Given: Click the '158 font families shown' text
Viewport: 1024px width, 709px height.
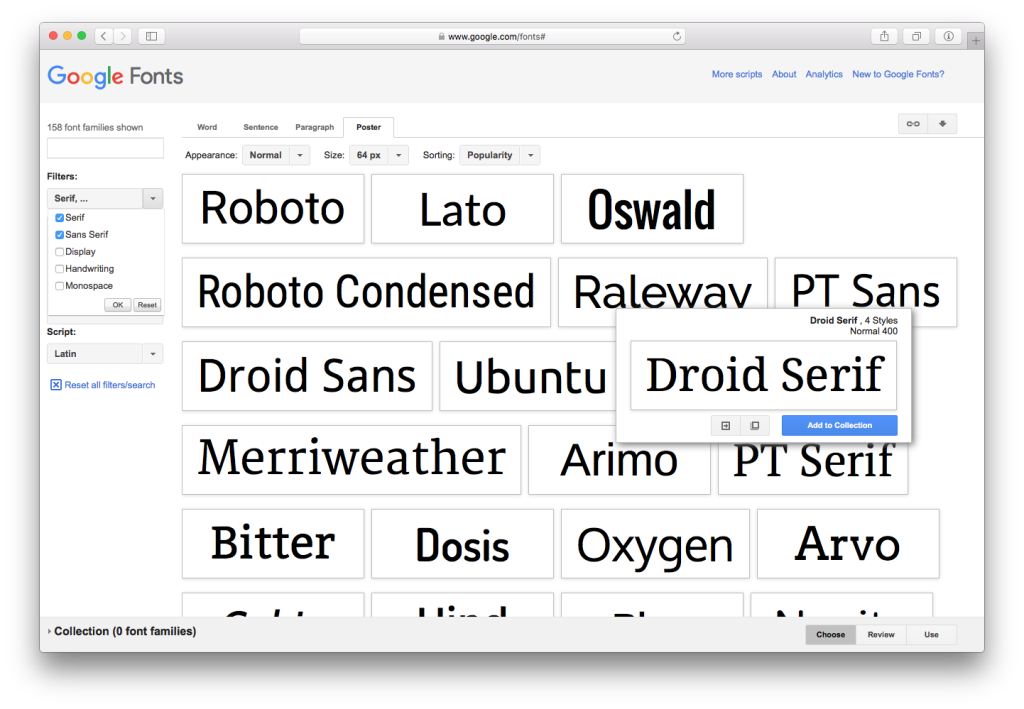Looking at the screenshot, I should pos(95,127).
